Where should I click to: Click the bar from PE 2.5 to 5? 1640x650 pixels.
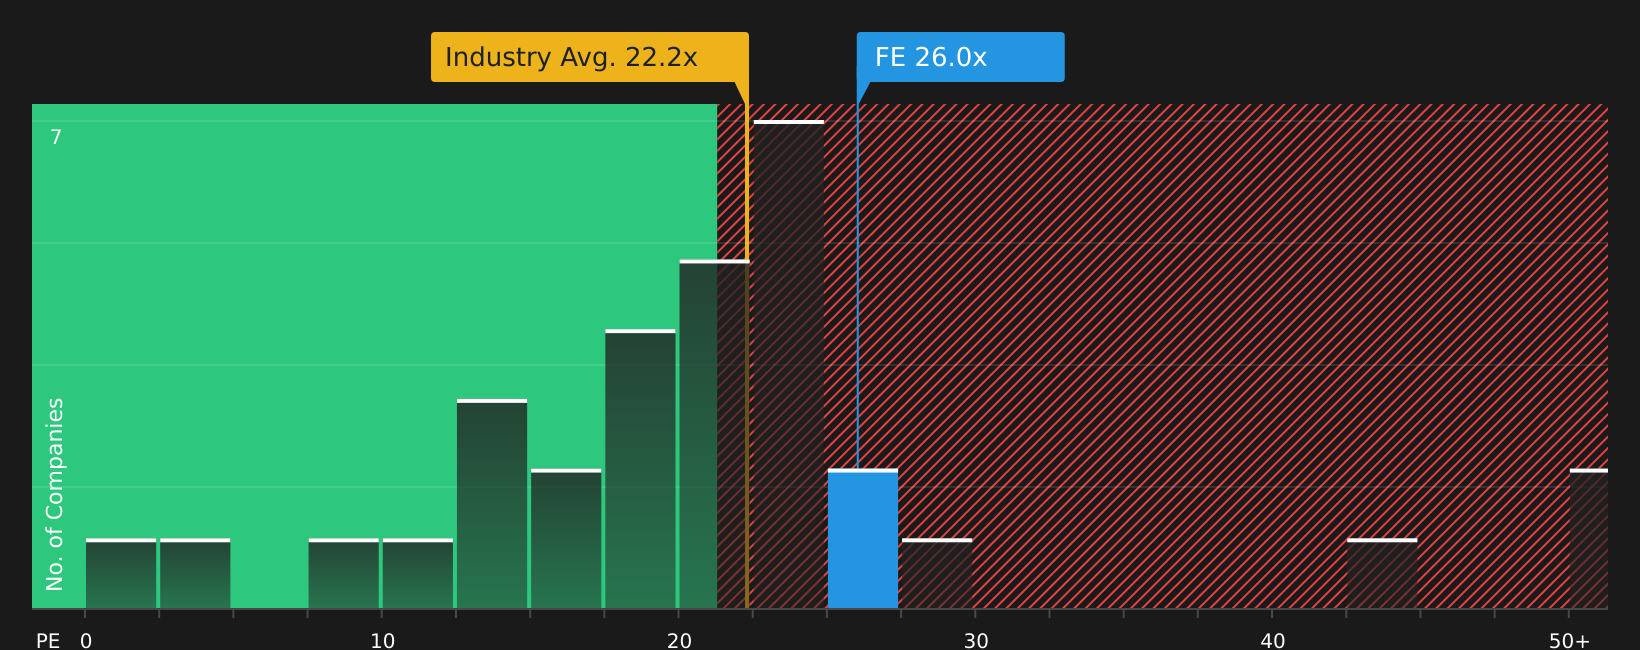click(195, 574)
